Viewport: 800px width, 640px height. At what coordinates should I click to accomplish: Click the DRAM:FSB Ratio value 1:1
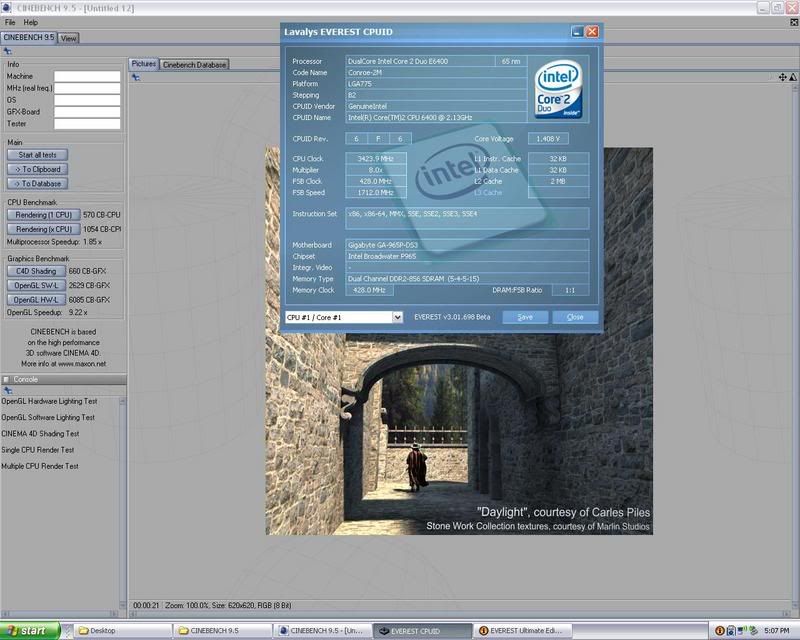[570, 290]
